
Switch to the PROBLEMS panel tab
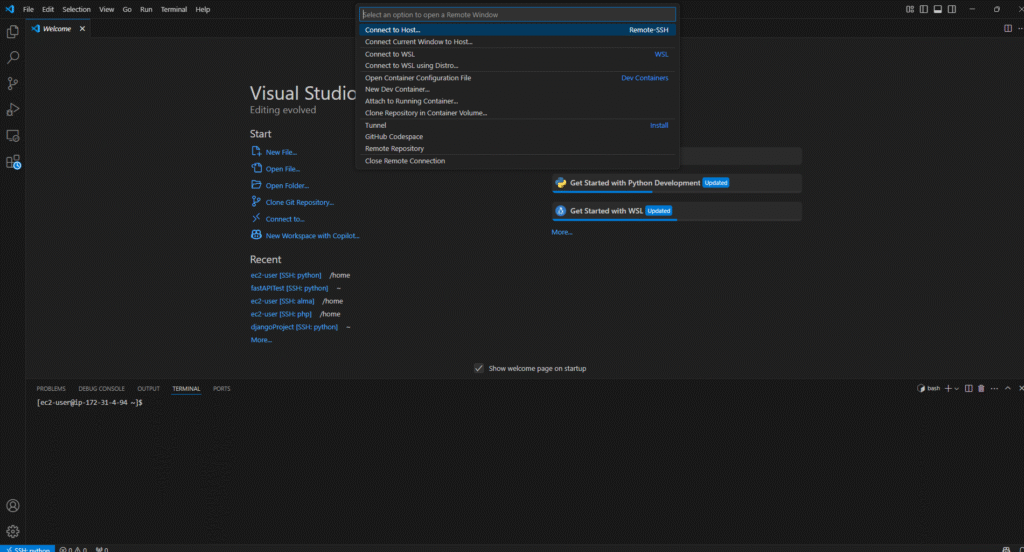[x=51, y=388]
